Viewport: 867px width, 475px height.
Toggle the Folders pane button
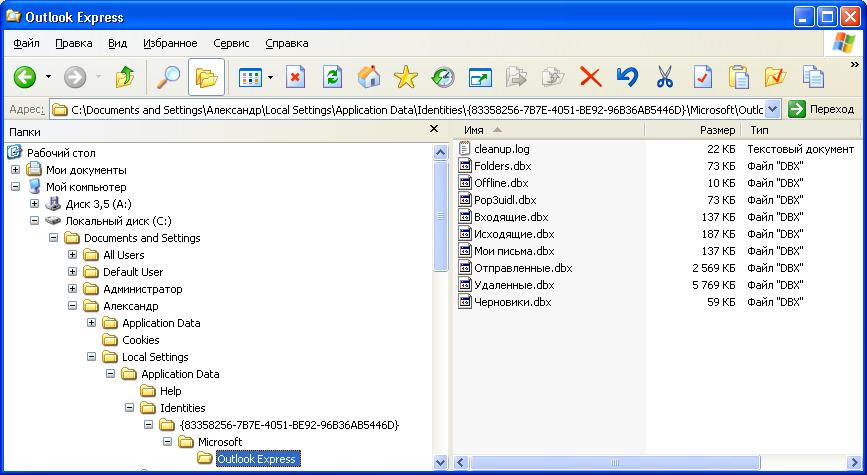click(206, 77)
